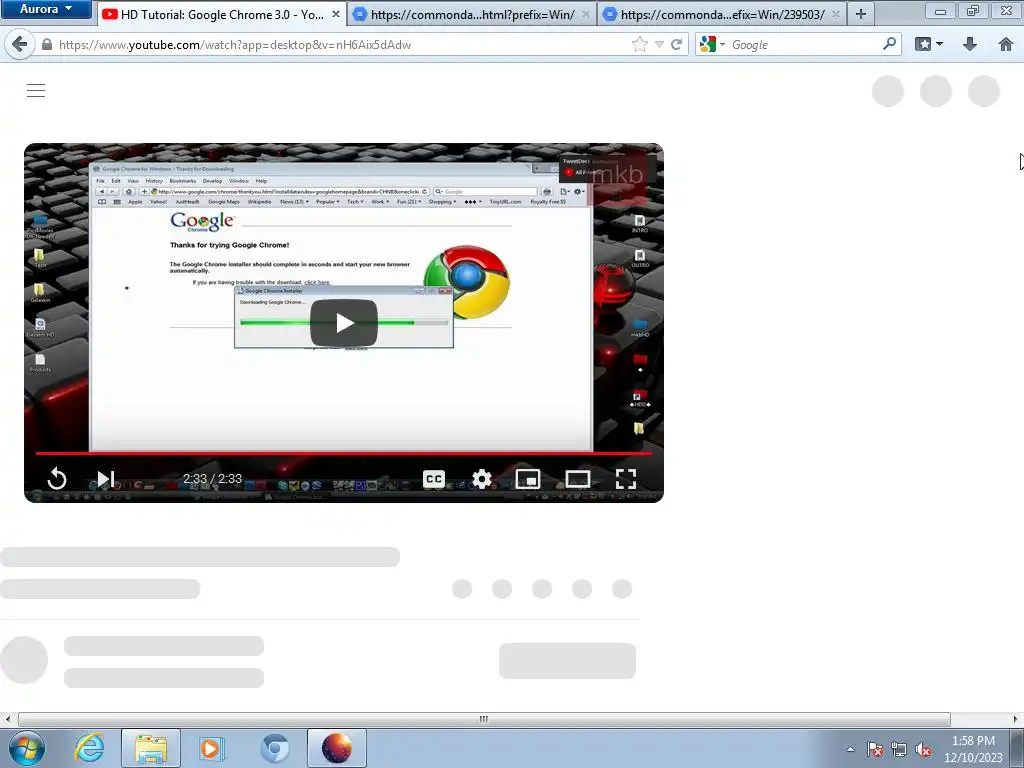Open the YouTube hamburger guide menu

[36, 90]
